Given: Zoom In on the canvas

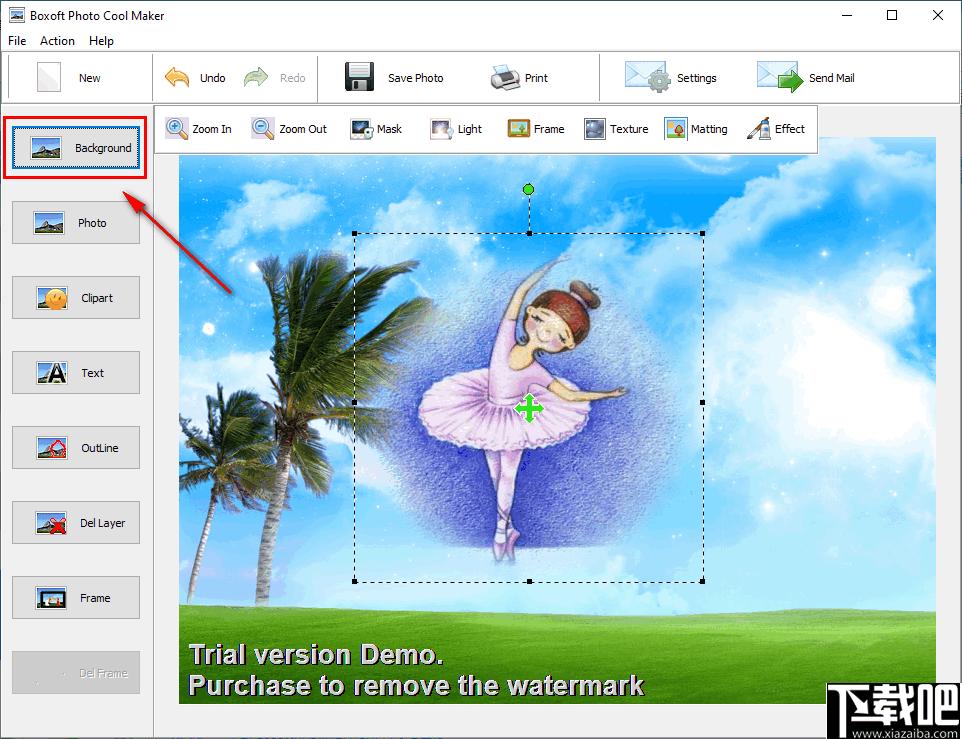Looking at the screenshot, I should click(x=198, y=129).
